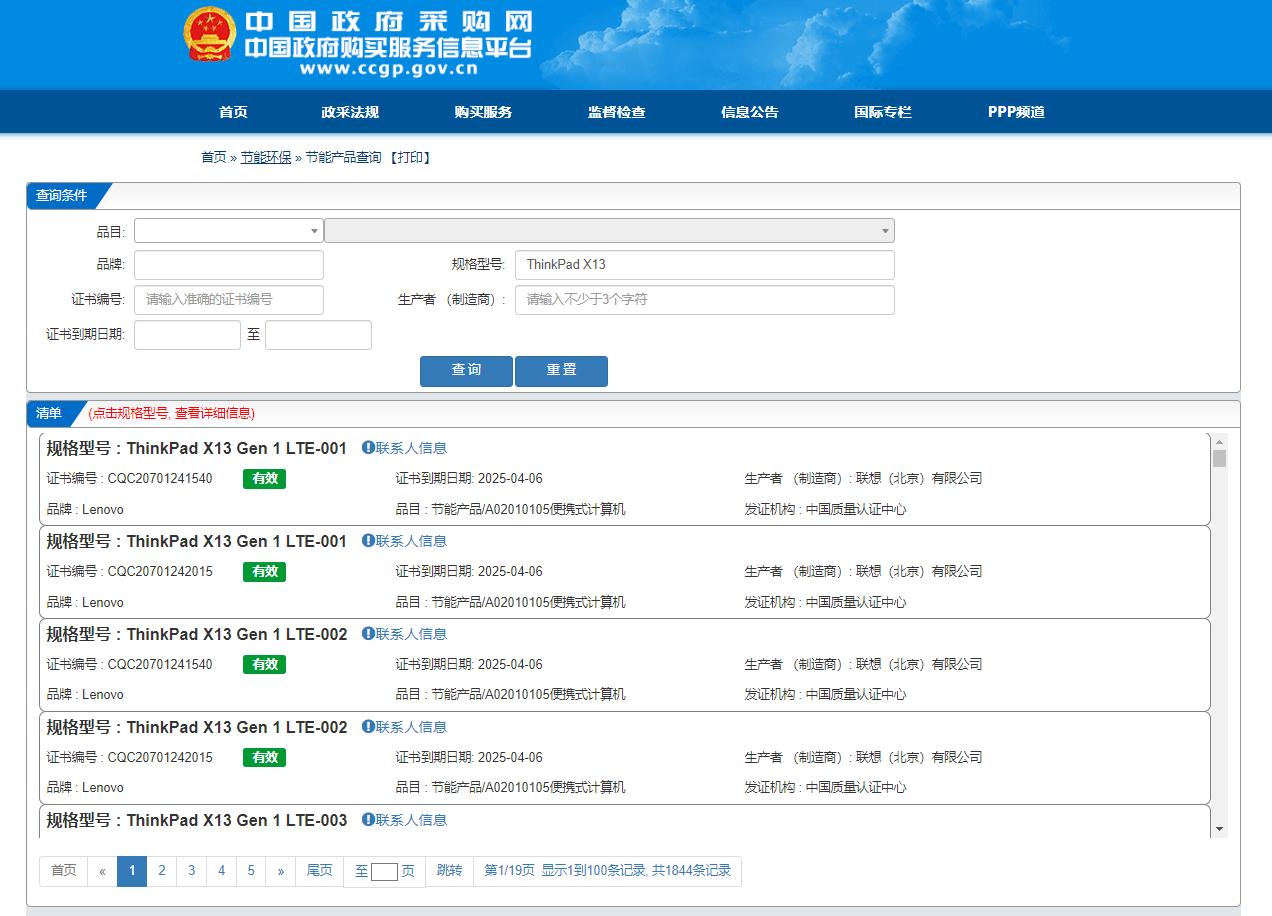This screenshot has width=1272, height=916.
Task: Click 有效 badge beside LTE-001 certificate CQC20701241540
Action: (x=264, y=479)
